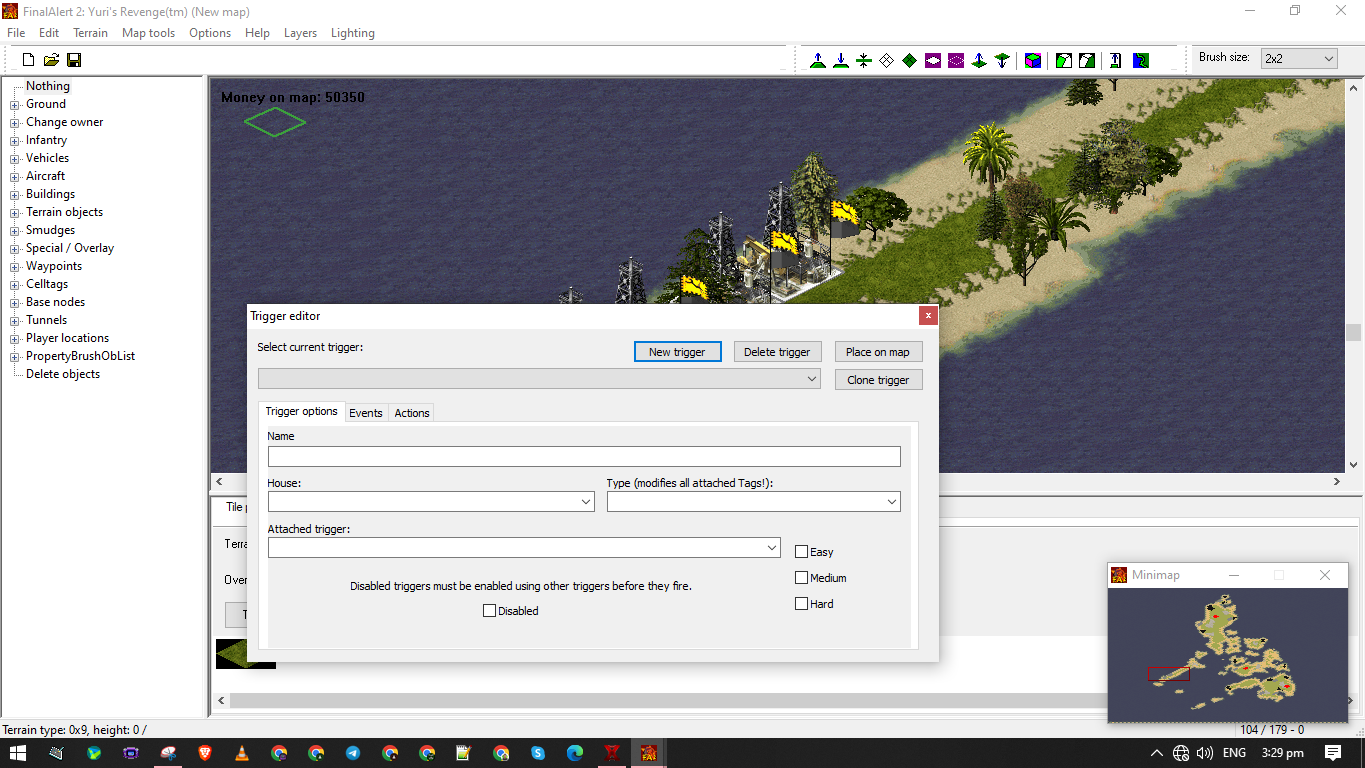
Task: Click the map view right scroll arrow
Action: click(1337, 481)
